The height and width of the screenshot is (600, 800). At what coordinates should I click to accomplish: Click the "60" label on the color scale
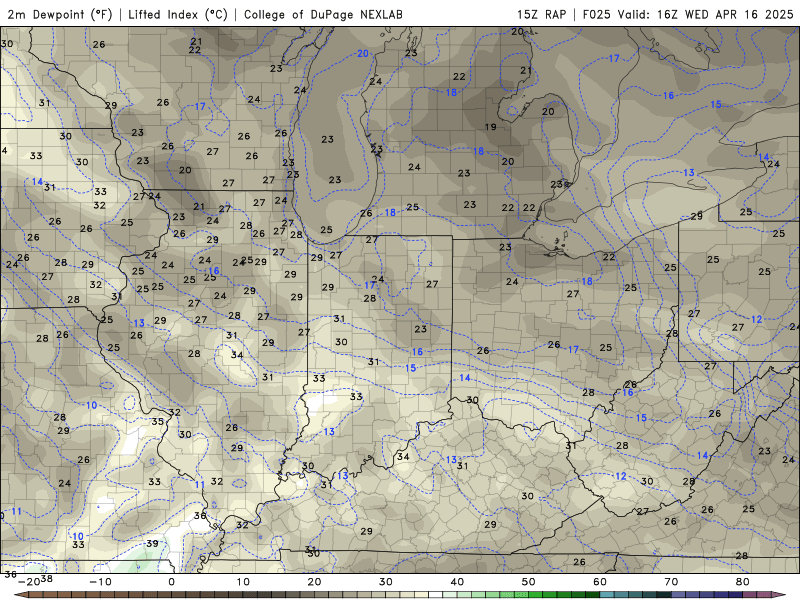click(x=600, y=582)
